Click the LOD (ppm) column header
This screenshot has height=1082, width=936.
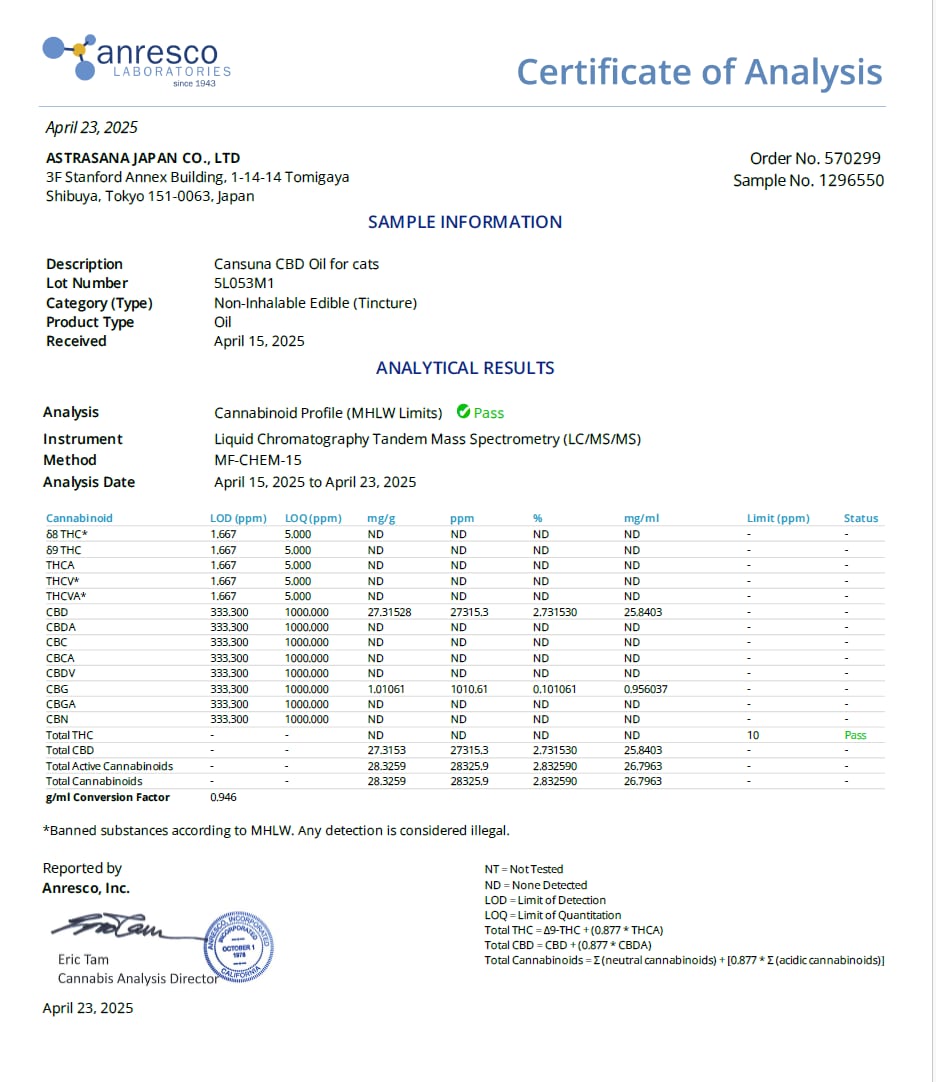[x=238, y=518]
